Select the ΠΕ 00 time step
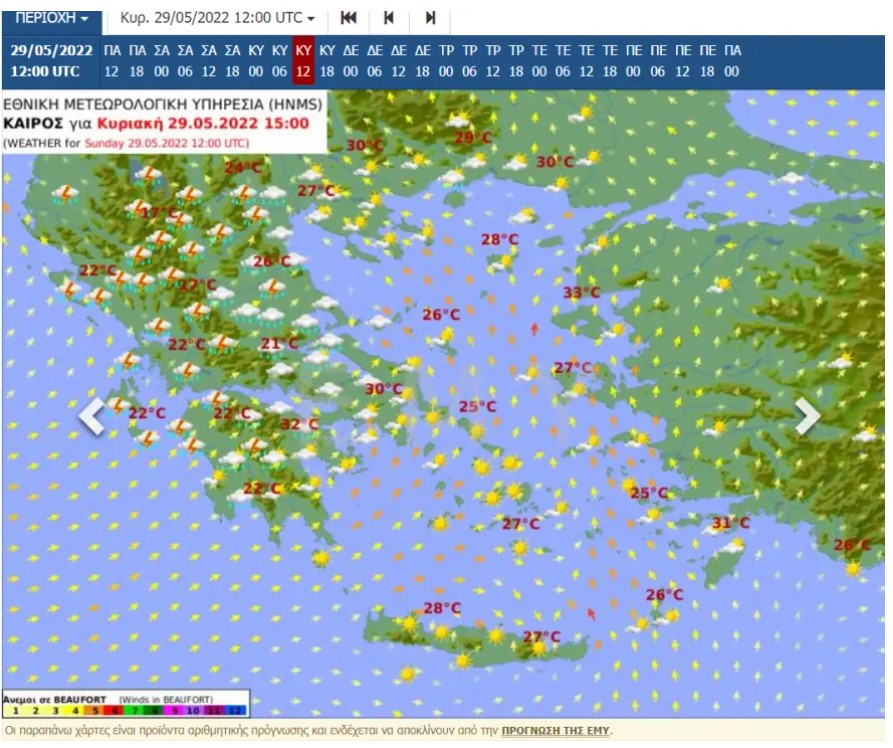Image resolution: width=893 pixels, height=748 pixels. coord(633,61)
